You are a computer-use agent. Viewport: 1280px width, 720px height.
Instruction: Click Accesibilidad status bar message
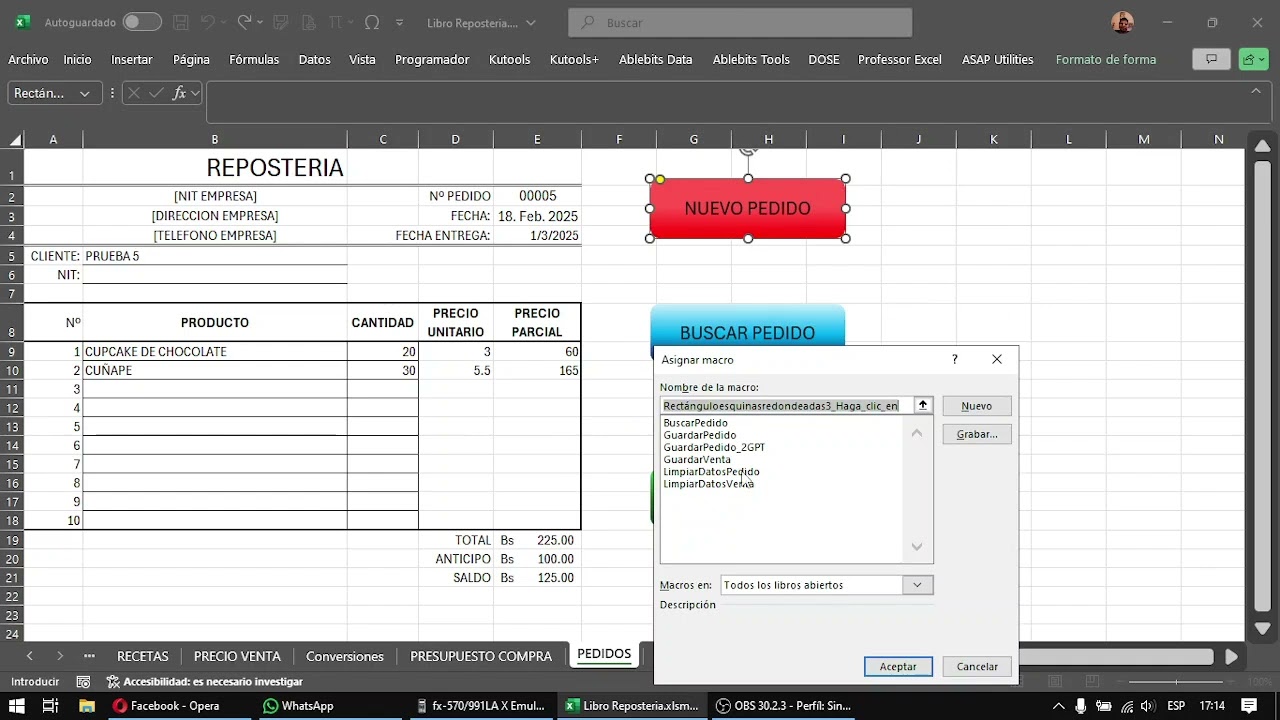(x=204, y=682)
